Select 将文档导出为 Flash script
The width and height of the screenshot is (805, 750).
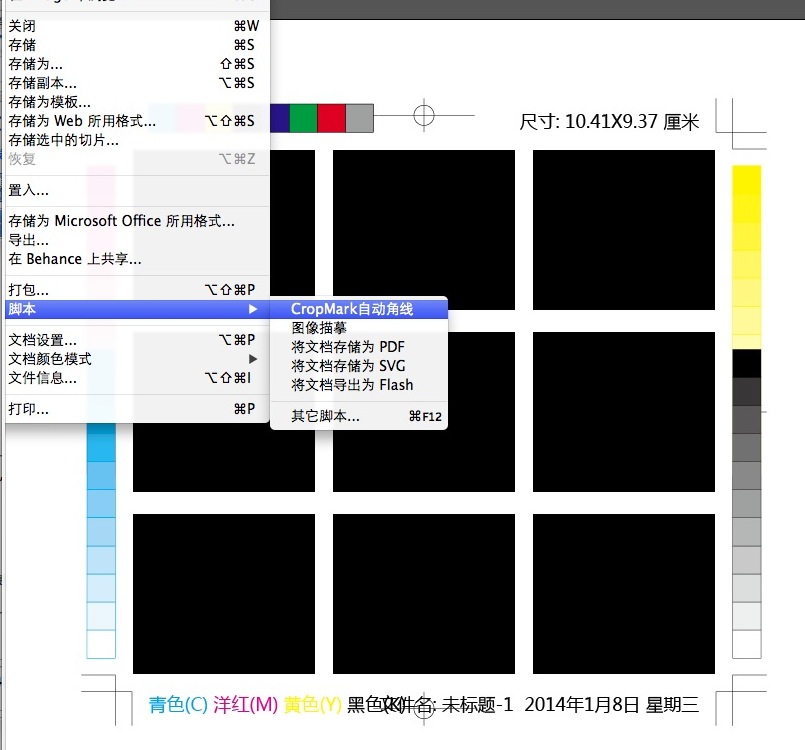tap(352, 385)
